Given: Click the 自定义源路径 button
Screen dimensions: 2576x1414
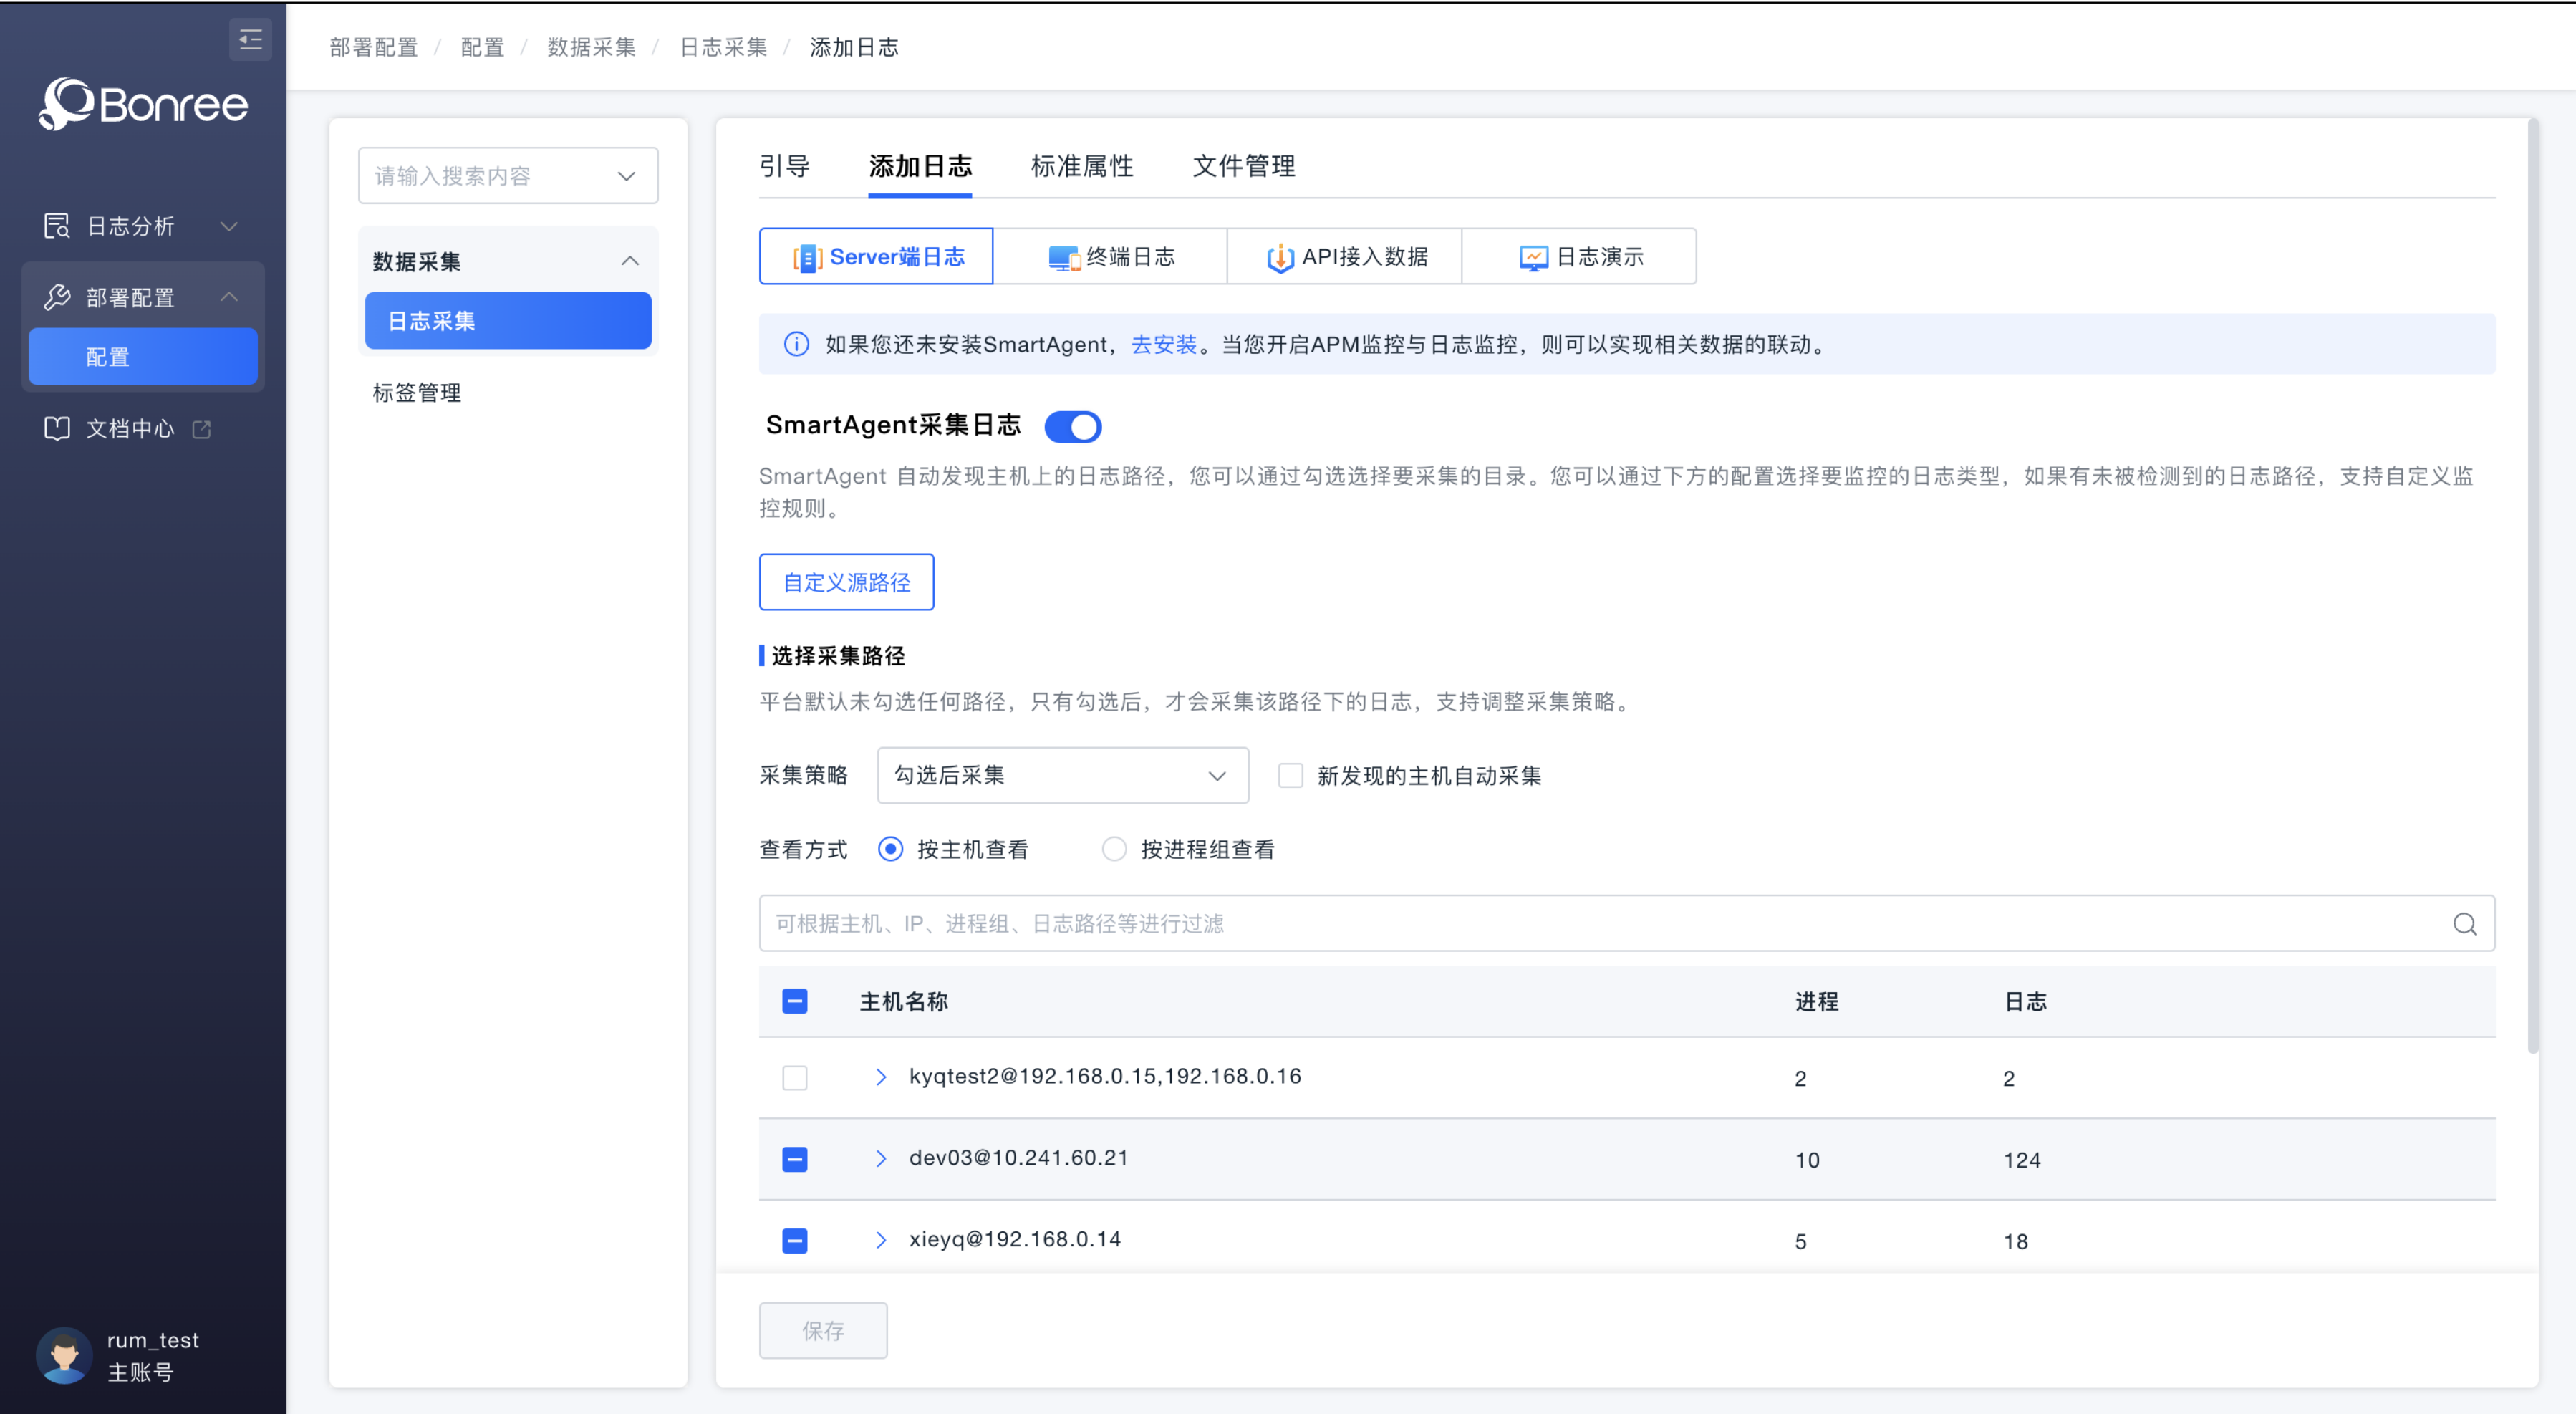Looking at the screenshot, I should tap(846, 582).
